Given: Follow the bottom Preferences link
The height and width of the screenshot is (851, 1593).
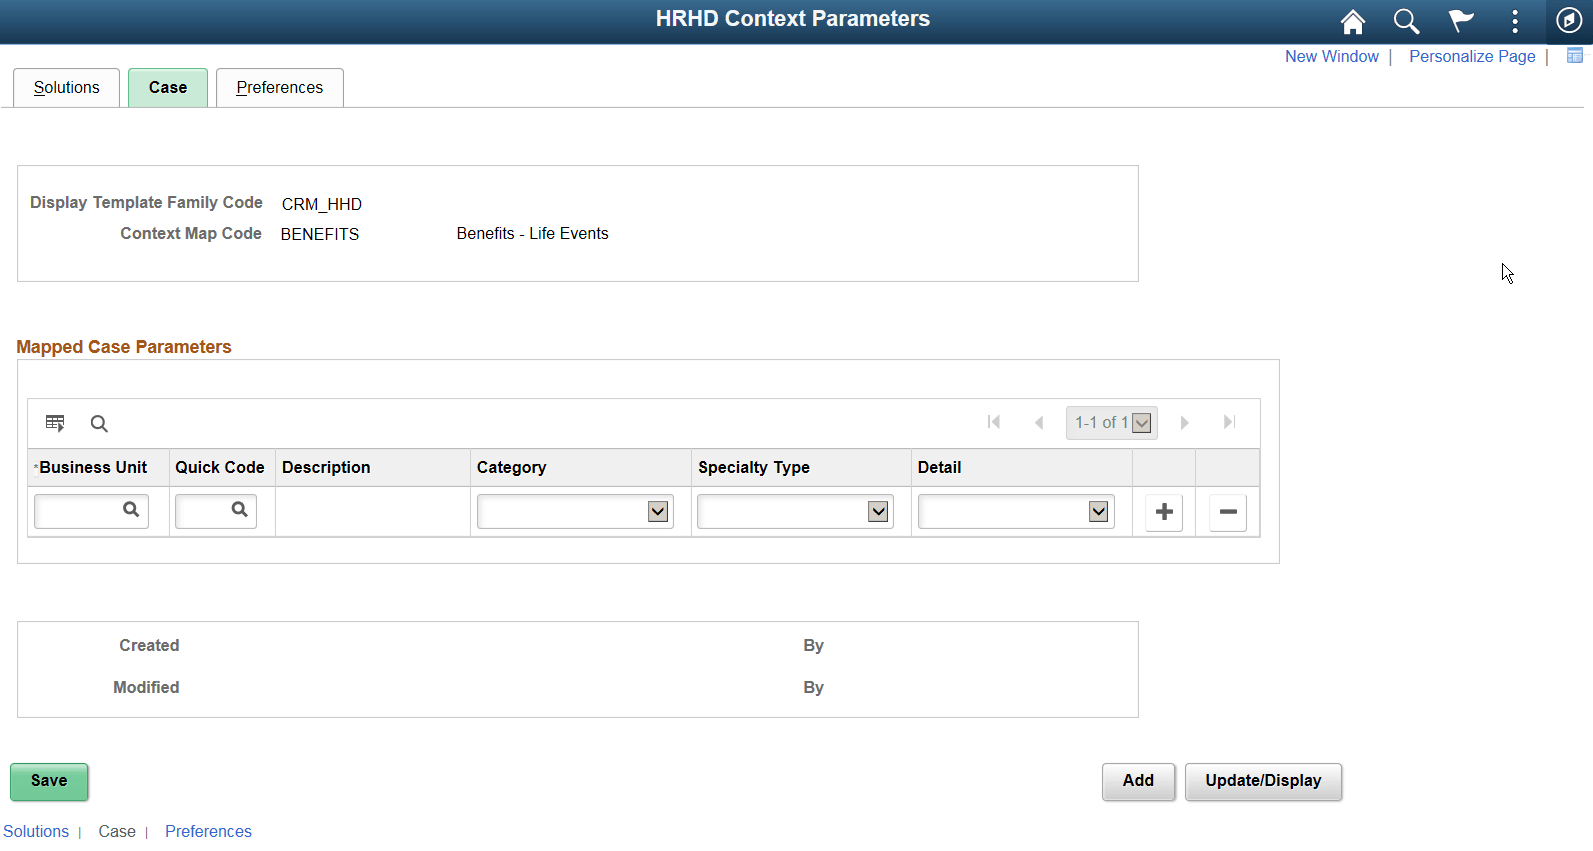Looking at the screenshot, I should click(x=208, y=832).
